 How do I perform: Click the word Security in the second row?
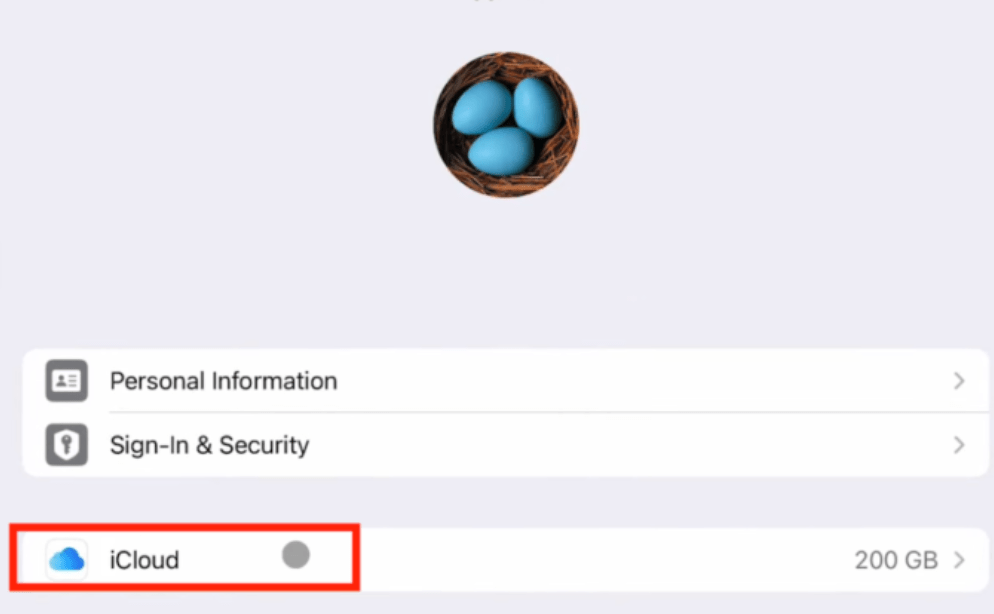(x=264, y=445)
